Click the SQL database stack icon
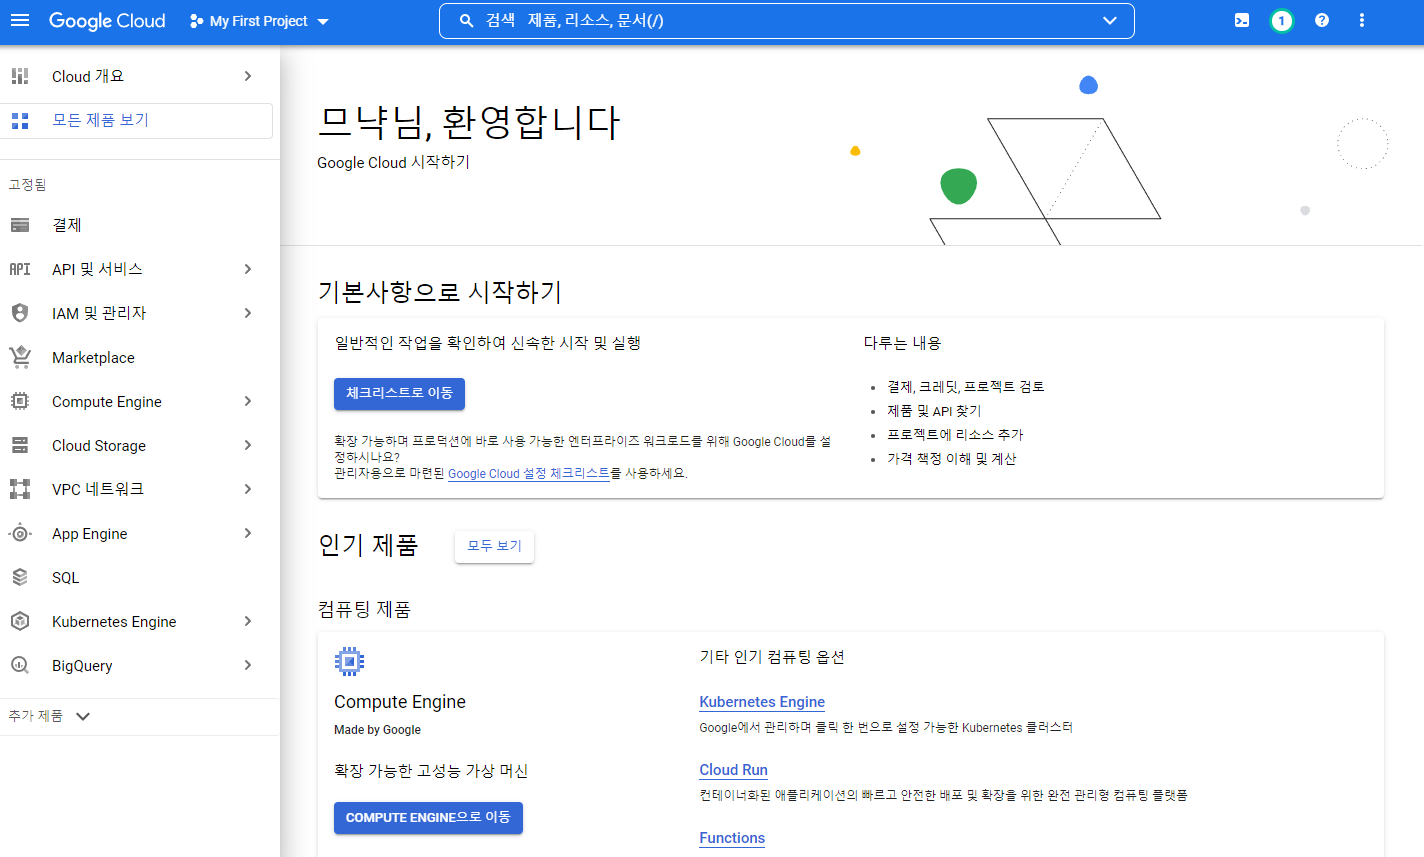 click(20, 577)
